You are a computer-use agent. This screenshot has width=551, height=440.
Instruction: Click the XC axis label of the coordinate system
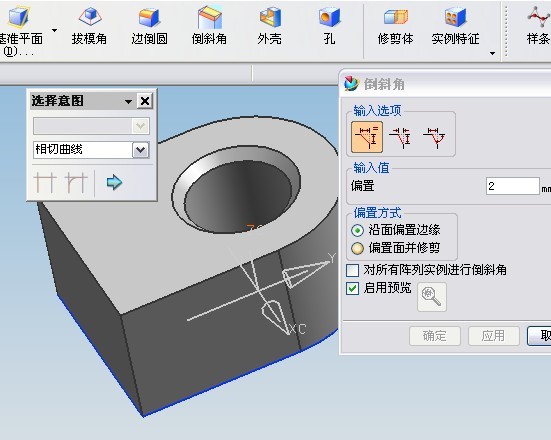[x=298, y=330]
